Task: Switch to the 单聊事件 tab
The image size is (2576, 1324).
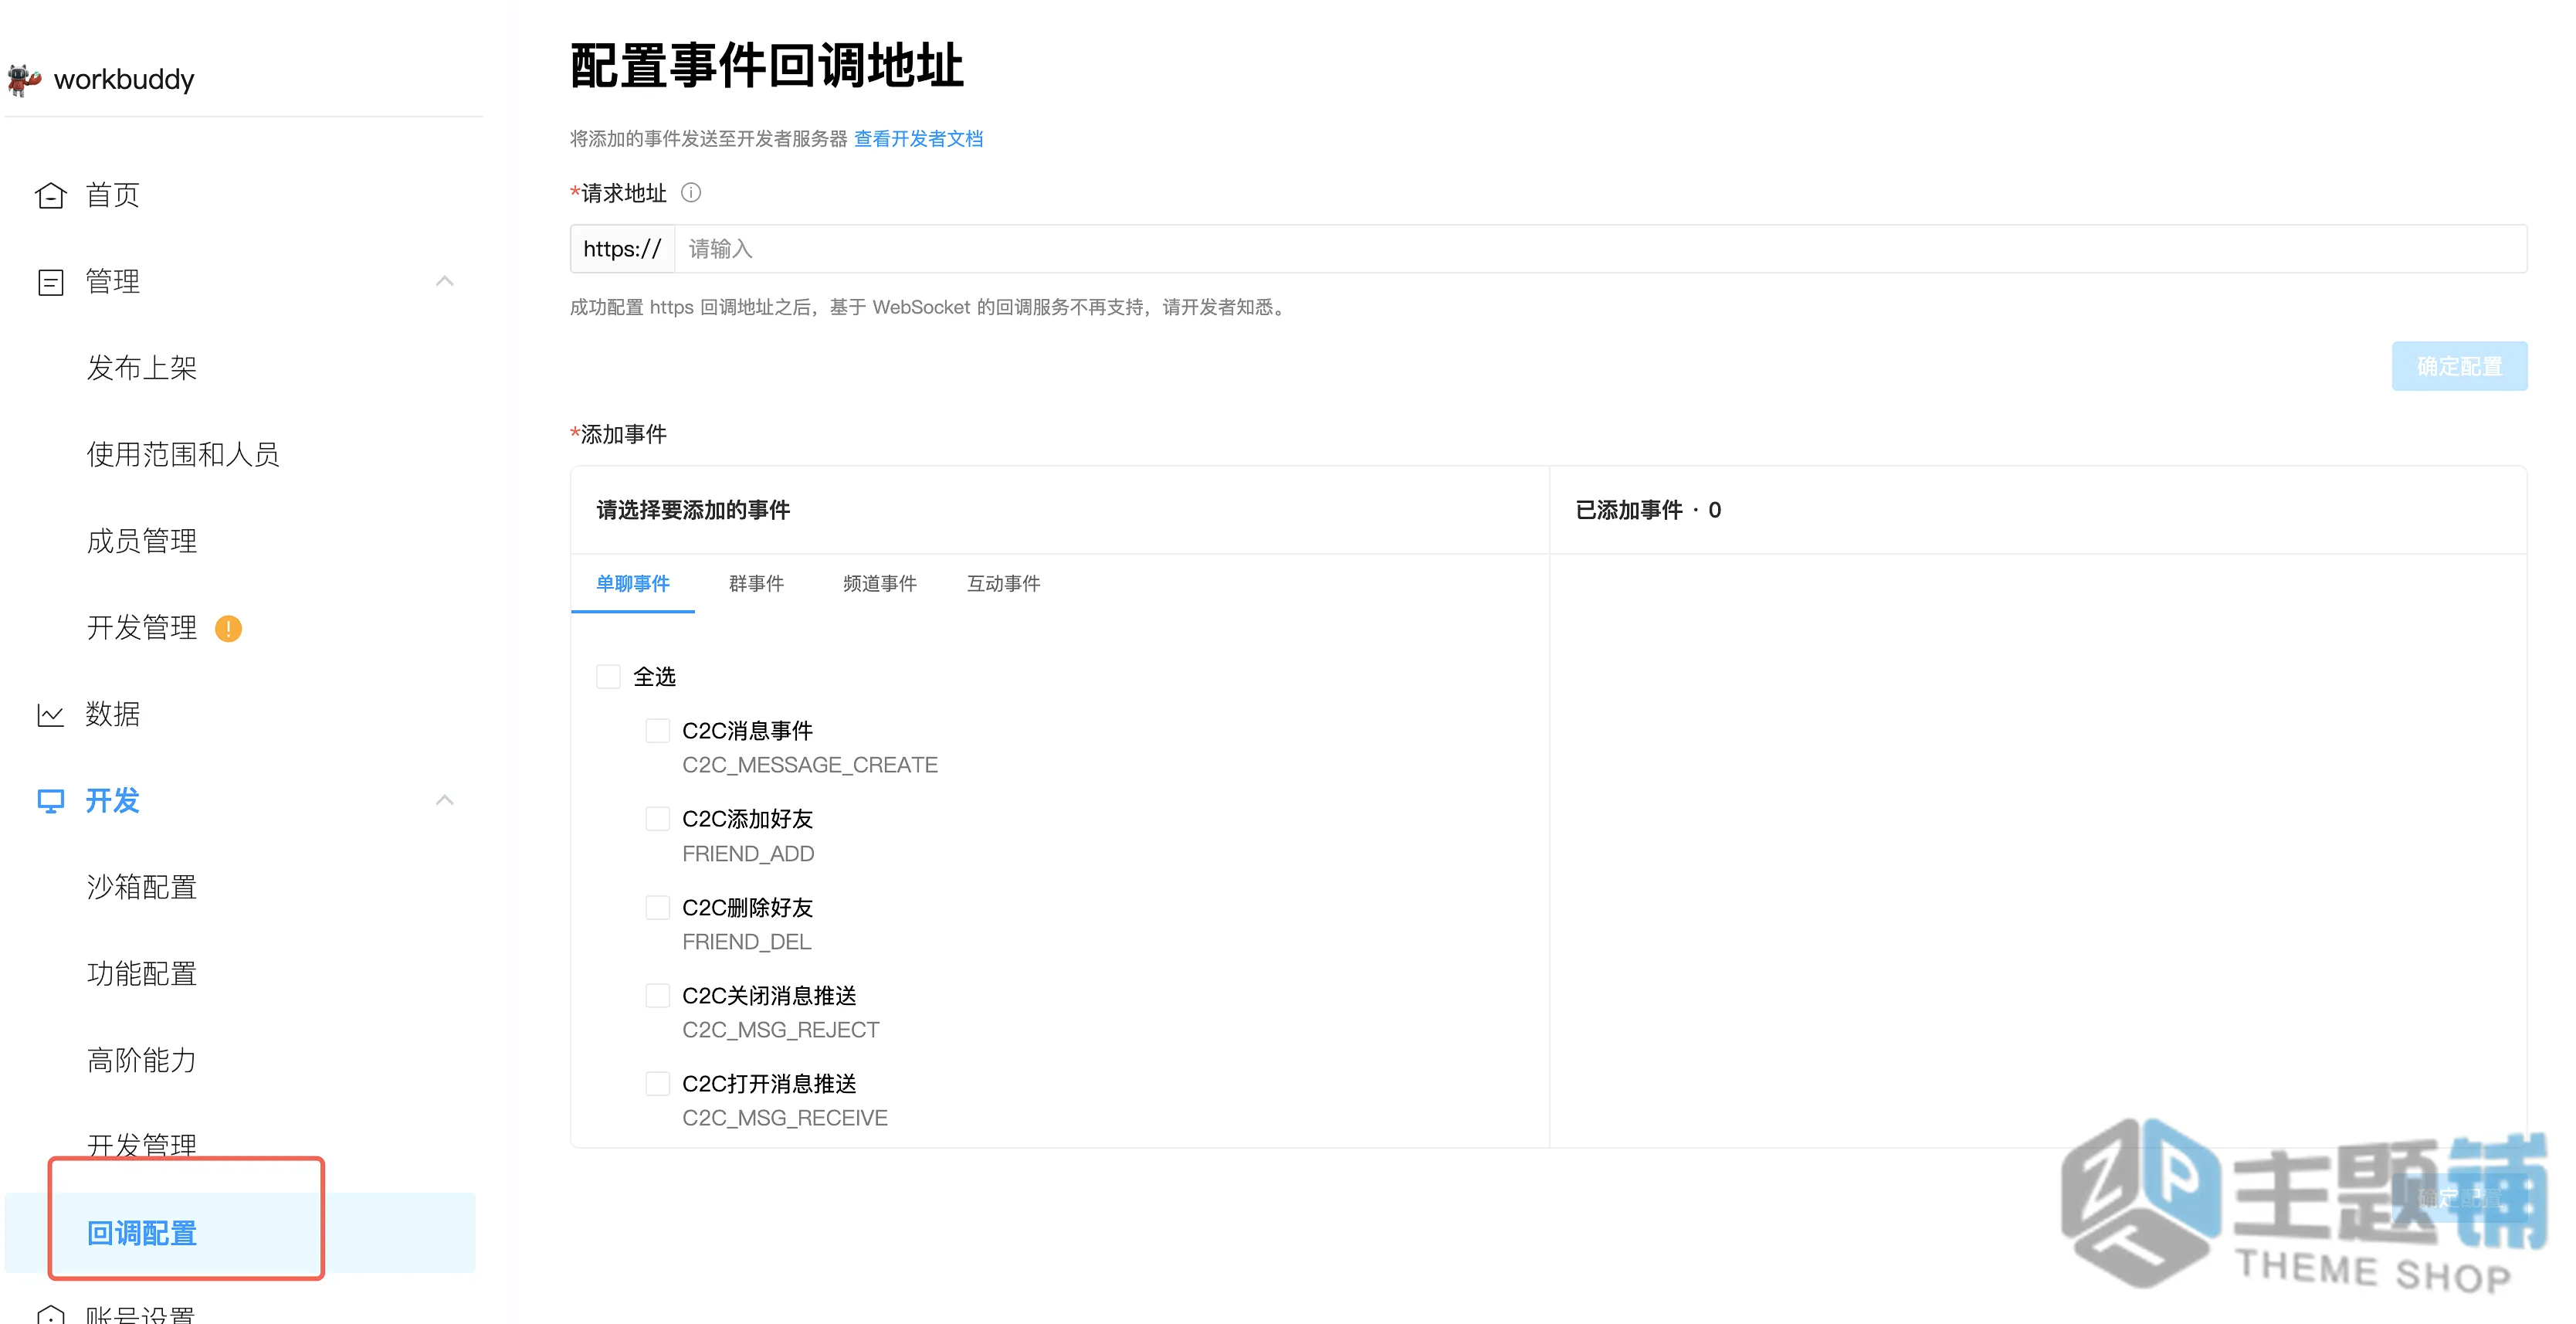Action: point(632,584)
